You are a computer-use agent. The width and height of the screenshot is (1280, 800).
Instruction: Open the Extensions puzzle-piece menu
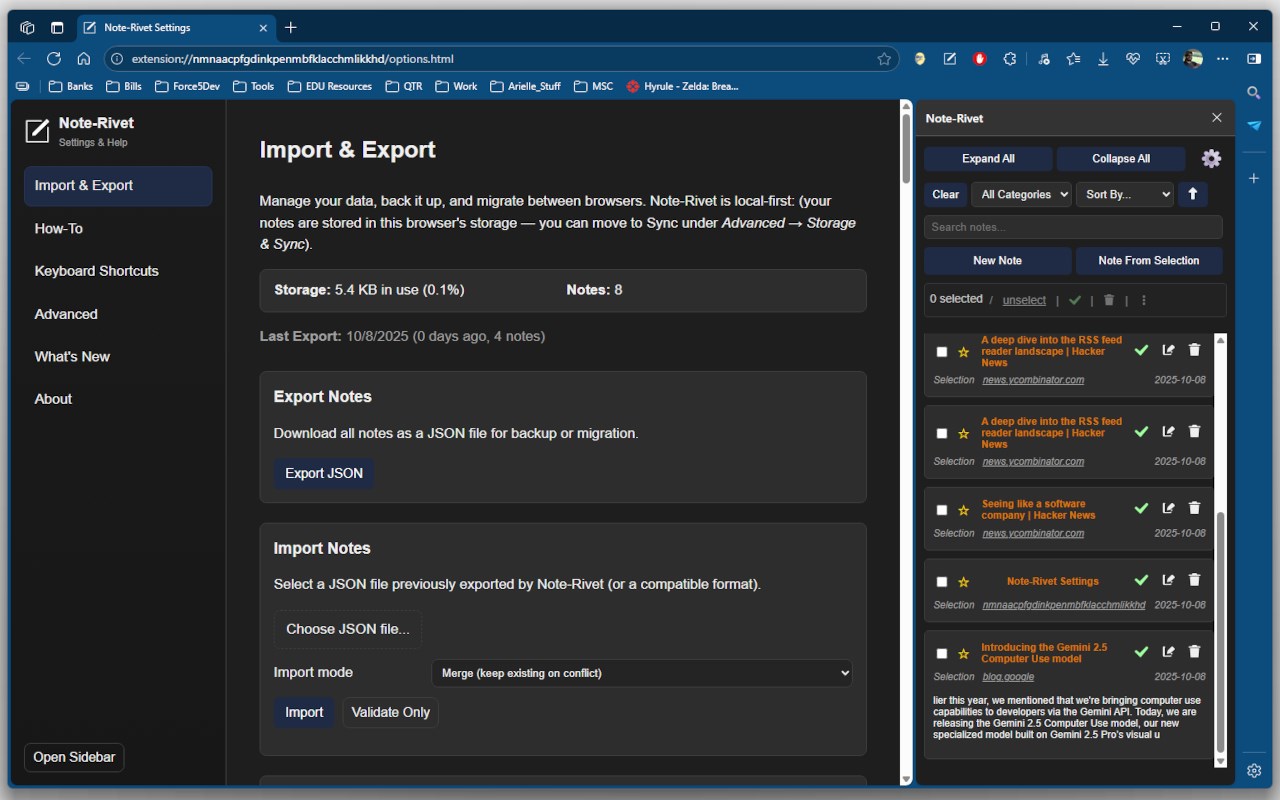[x=1010, y=59]
